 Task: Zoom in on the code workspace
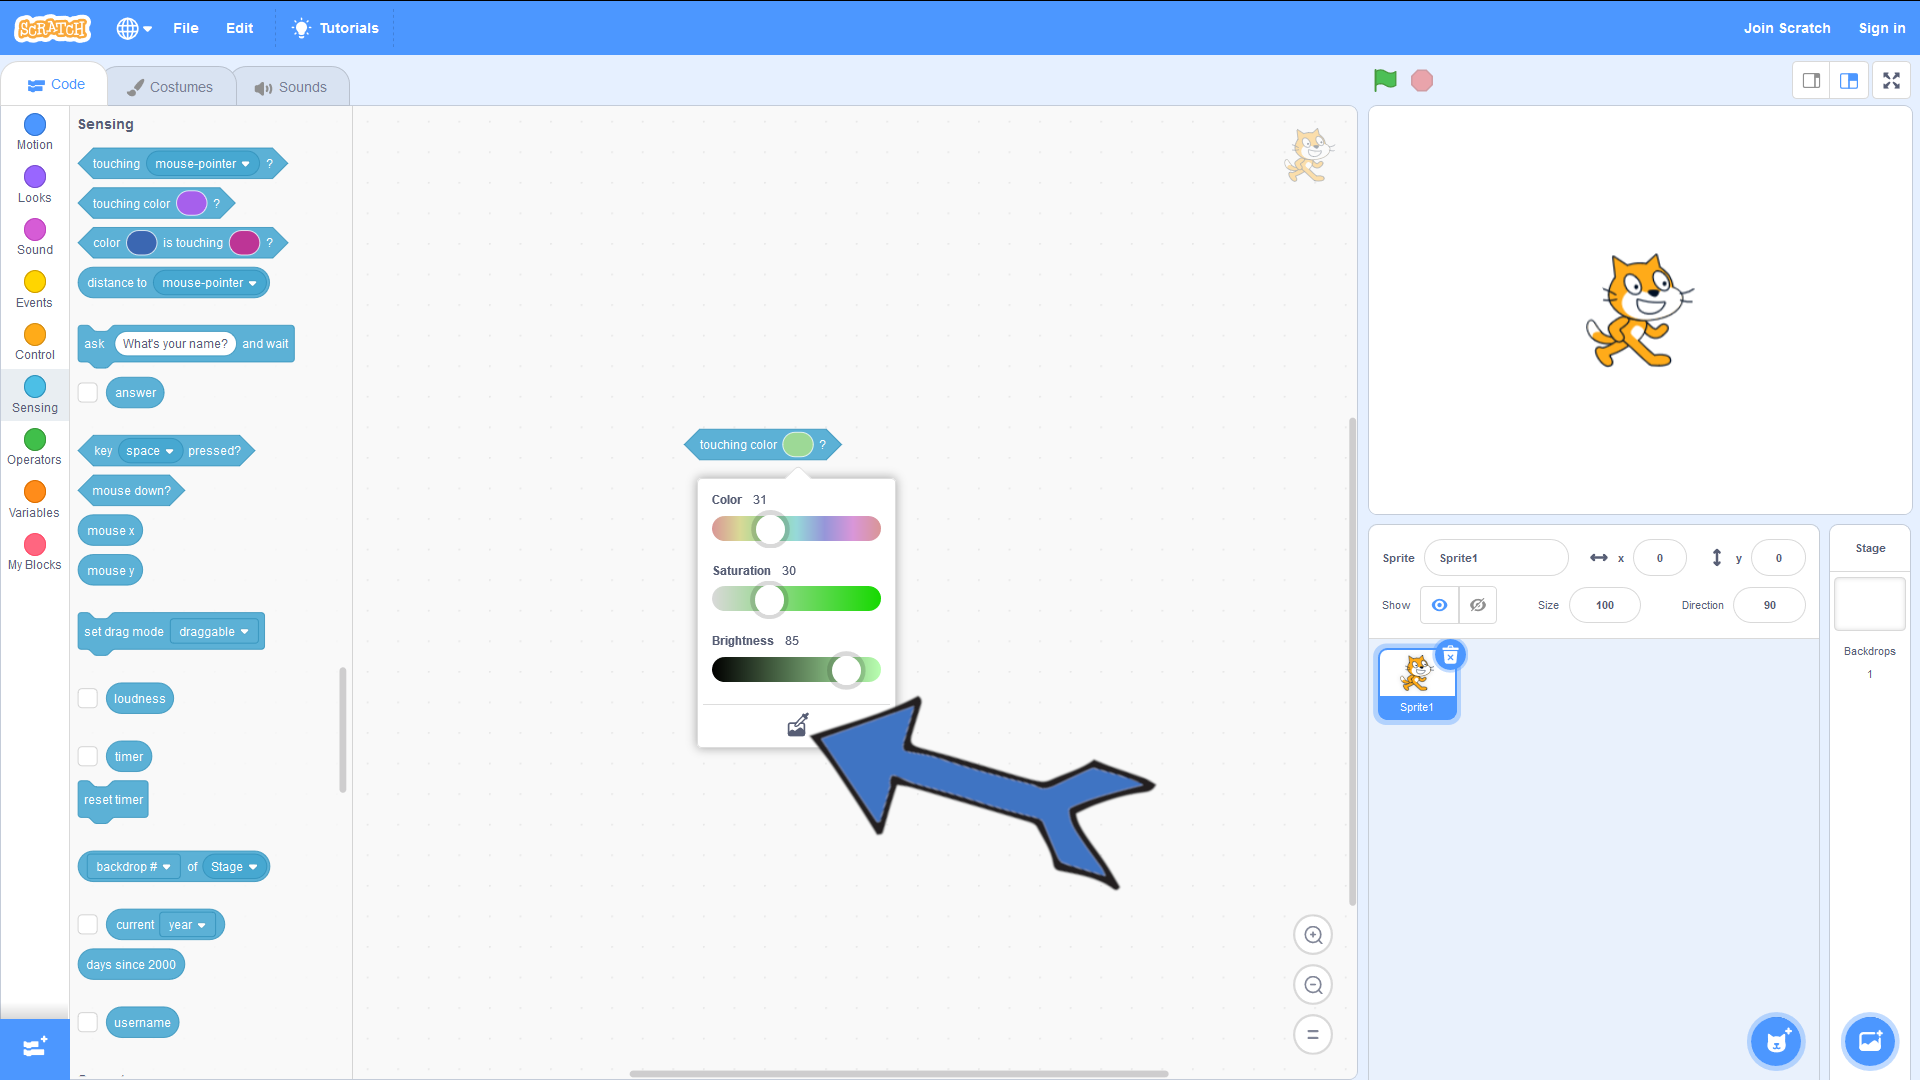[x=1313, y=935]
